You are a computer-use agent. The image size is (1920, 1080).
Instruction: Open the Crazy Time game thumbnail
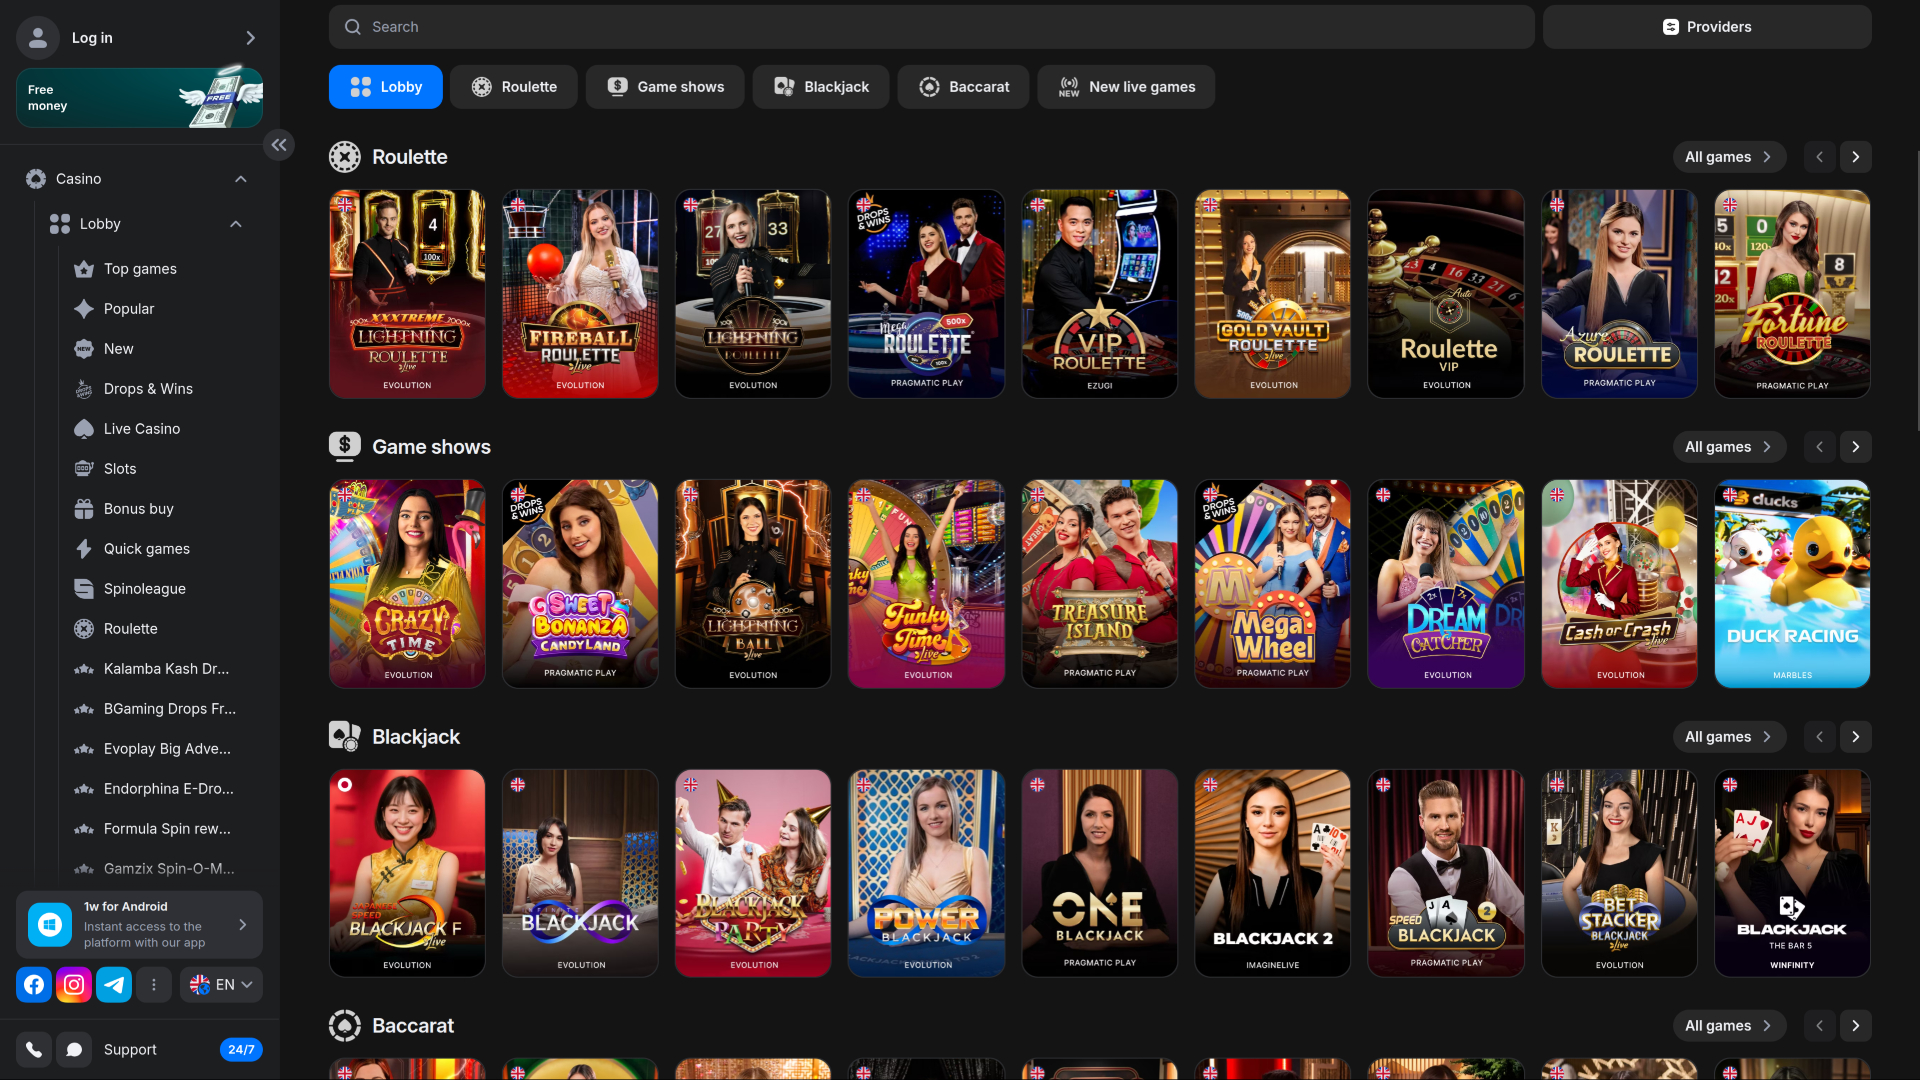coord(406,584)
